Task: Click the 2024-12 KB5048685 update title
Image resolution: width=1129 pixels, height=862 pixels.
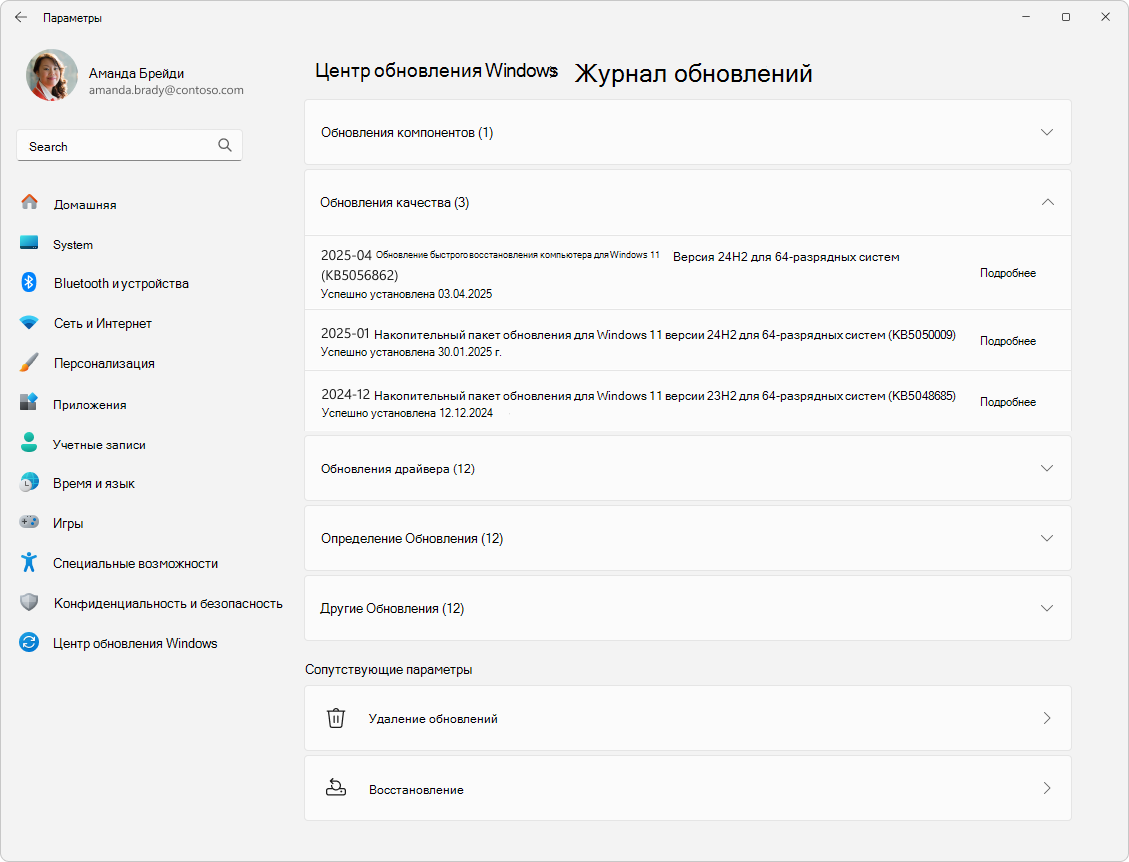Action: [638, 395]
